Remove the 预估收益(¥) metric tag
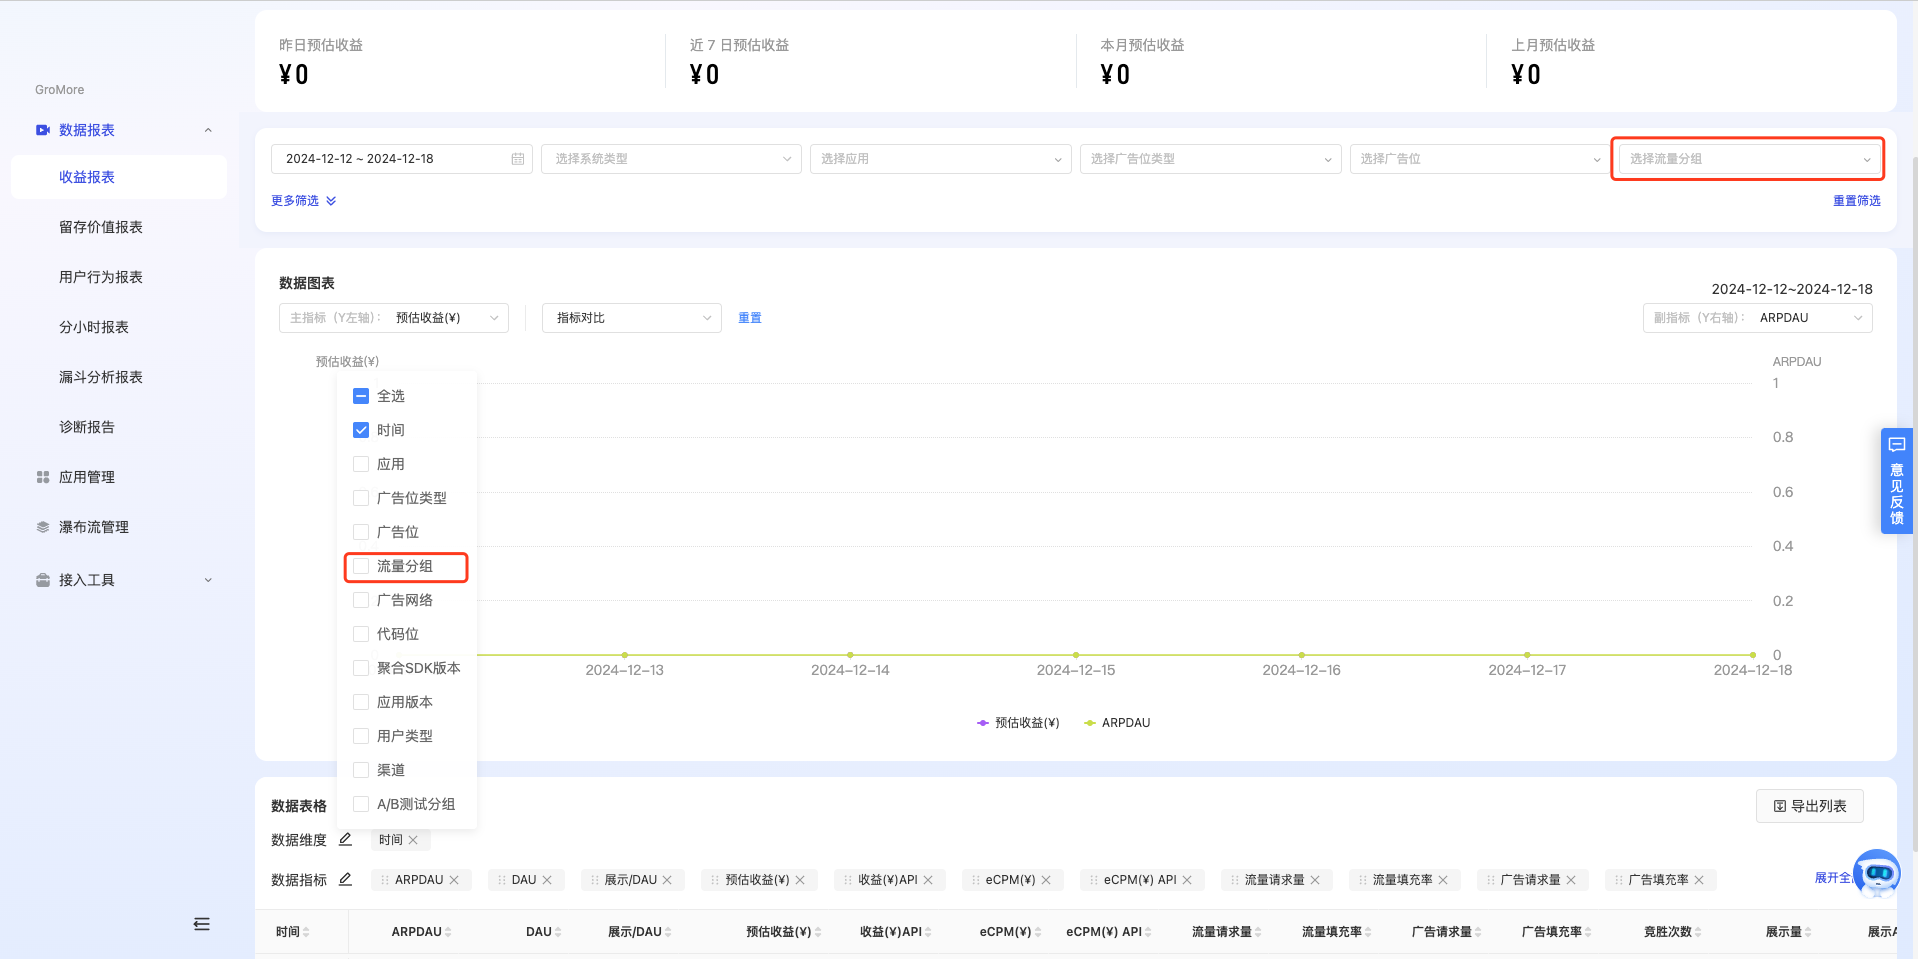 [800, 880]
